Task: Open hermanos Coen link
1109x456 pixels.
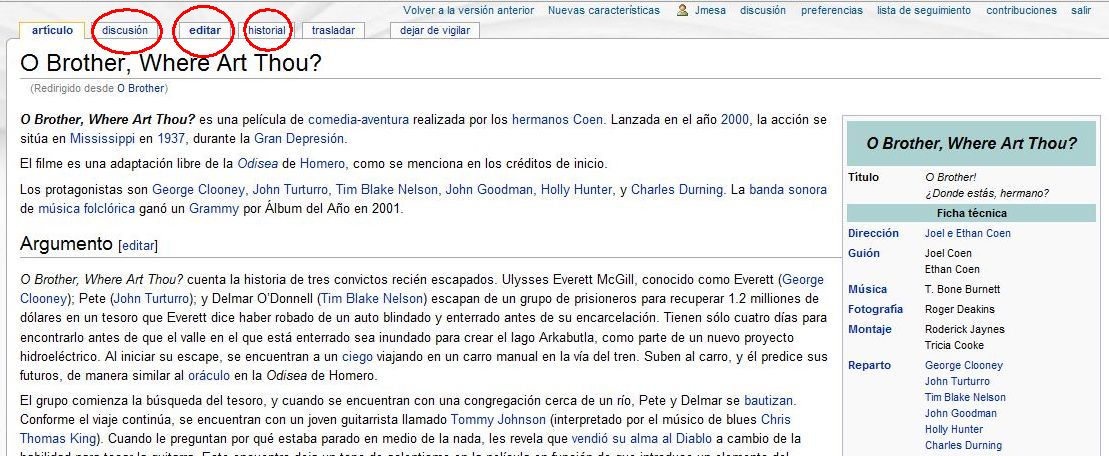Action: (x=557, y=119)
